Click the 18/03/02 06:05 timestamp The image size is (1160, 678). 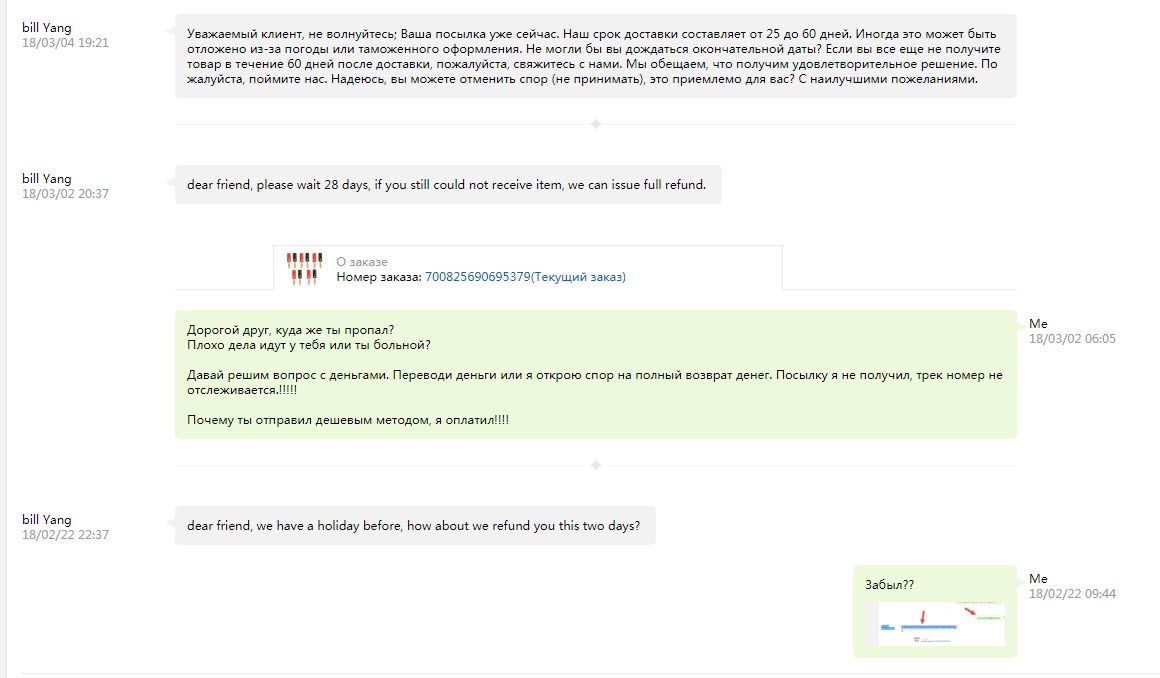(1072, 339)
